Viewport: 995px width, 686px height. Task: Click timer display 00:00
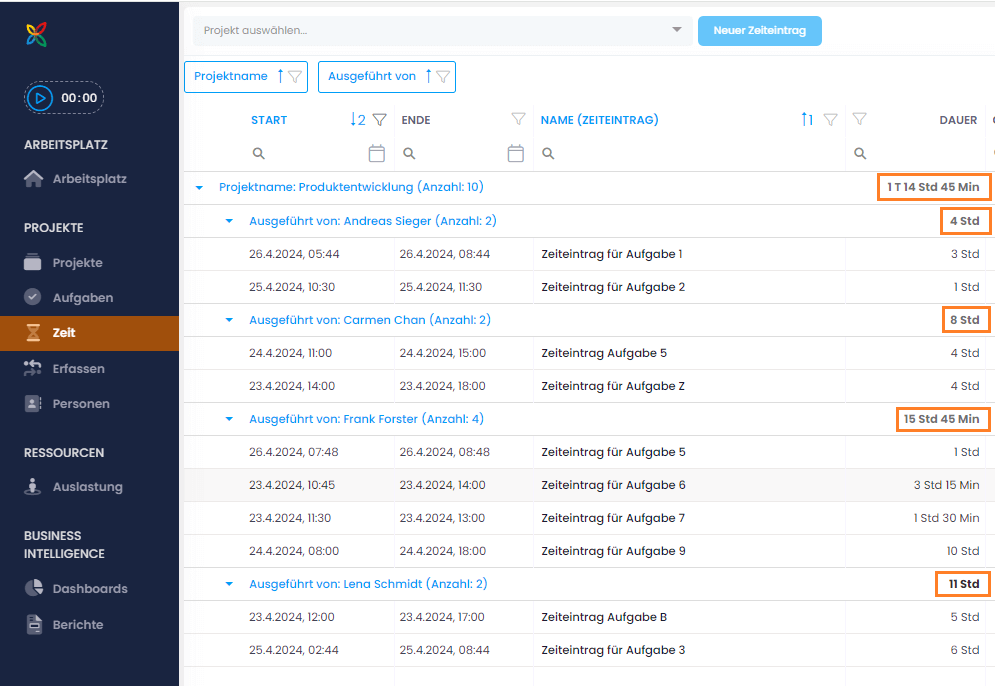point(79,98)
